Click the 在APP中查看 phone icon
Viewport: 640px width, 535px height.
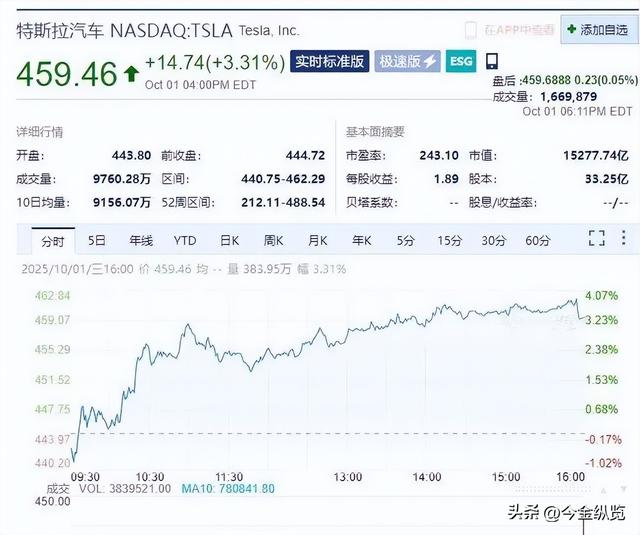471,30
